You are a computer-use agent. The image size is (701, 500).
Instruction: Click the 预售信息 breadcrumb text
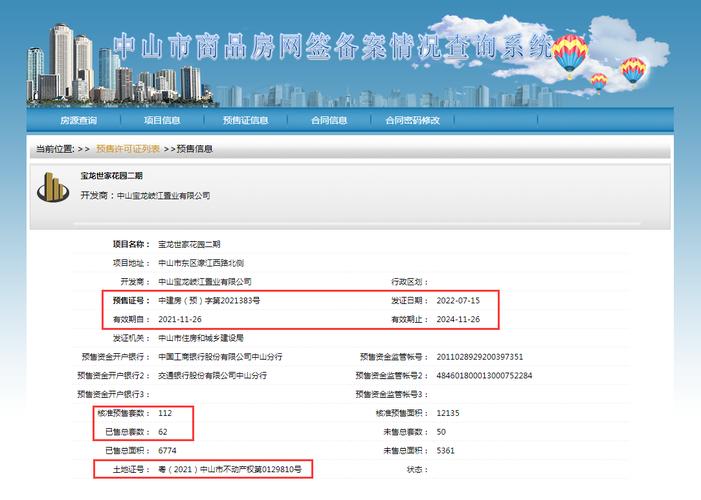[194, 149]
